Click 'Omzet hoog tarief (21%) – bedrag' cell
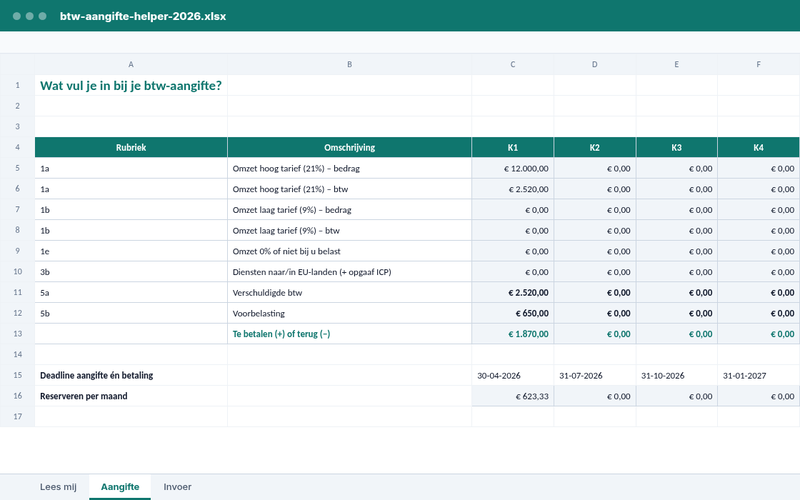 349,168
